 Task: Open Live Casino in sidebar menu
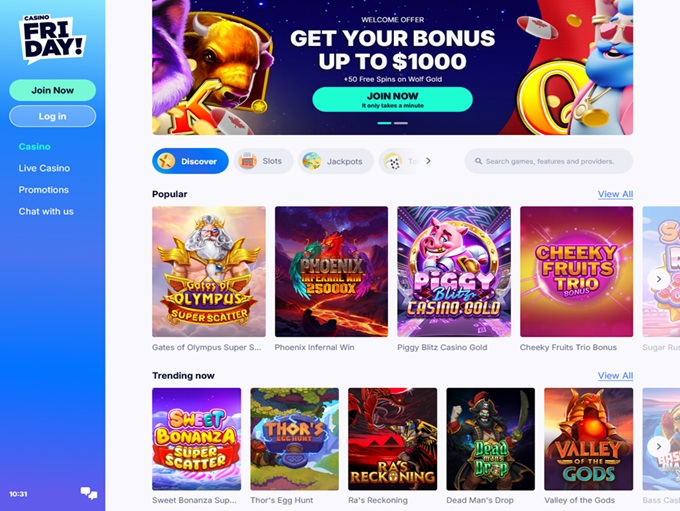pyautogui.click(x=44, y=168)
